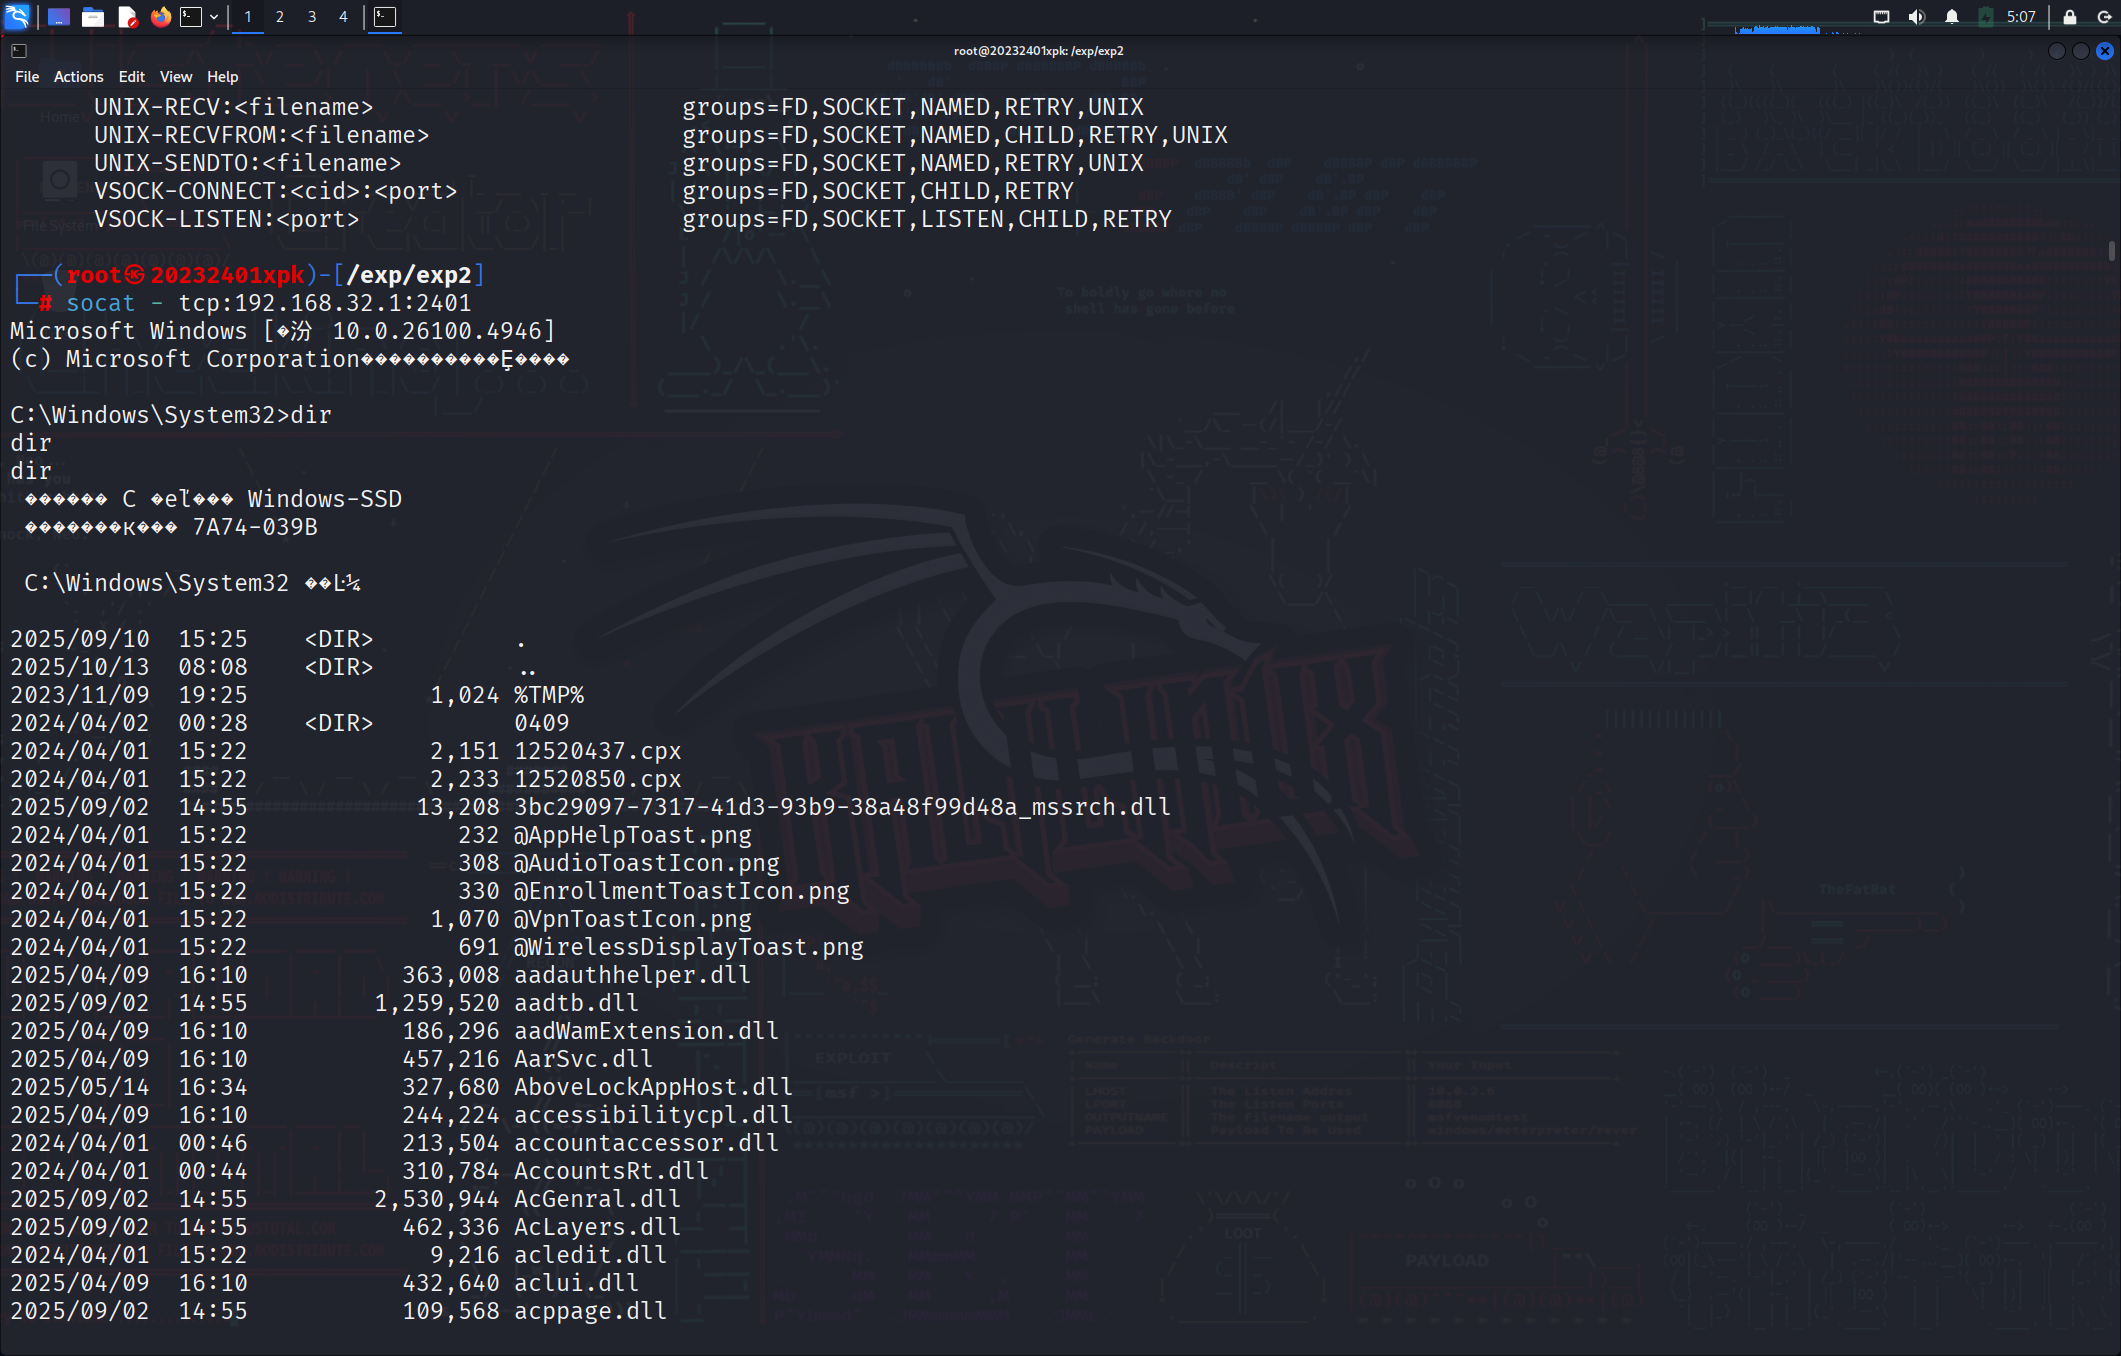2121x1356 pixels.
Task: Click the battery power manager icon
Action: point(1986,16)
